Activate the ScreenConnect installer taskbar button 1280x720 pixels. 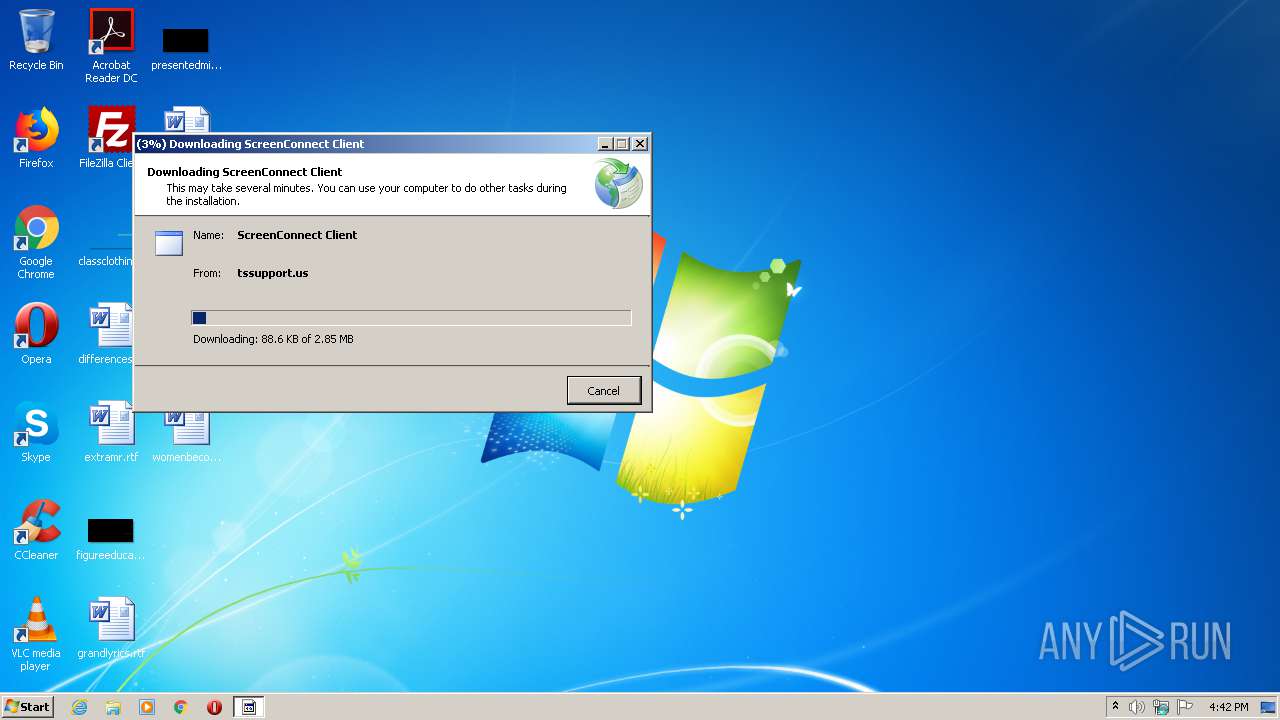click(x=249, y=707)
